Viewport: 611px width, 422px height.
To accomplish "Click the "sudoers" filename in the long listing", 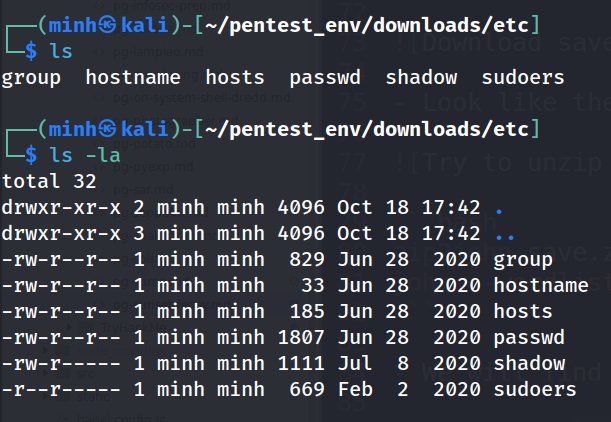I will pos(535,389).
